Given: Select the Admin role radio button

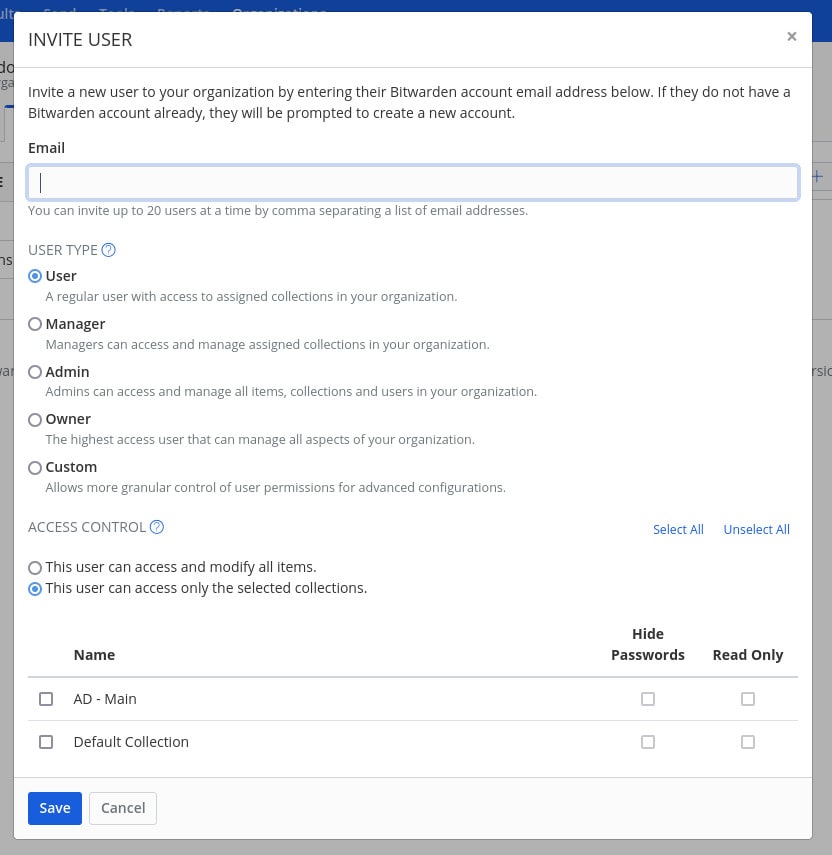Looking at the screenshot, I should tap(35, 372).
